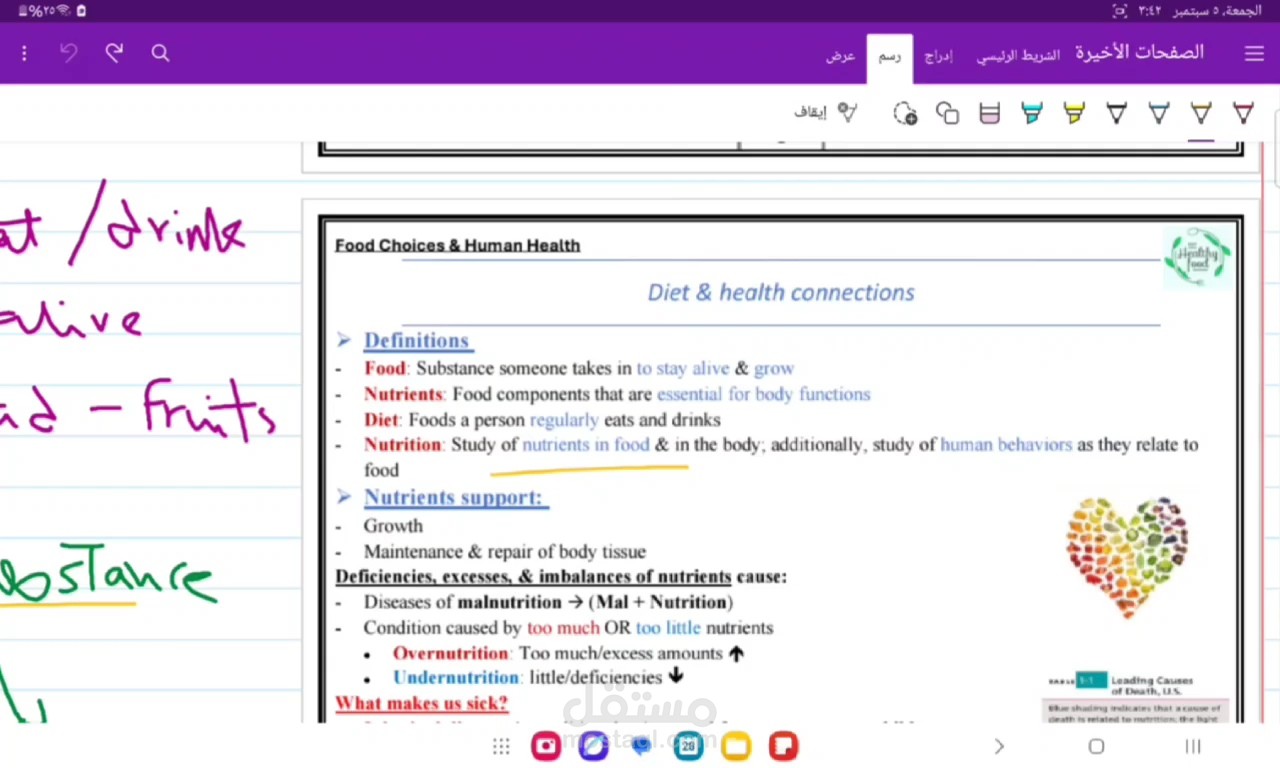
Task: Open the search magnifier
Action: coord(160,53)
